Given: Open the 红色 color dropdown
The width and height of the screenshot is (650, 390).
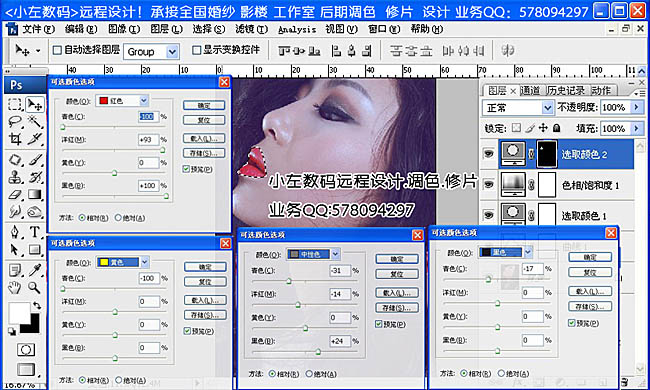Looking at the screenshot, I should click(x=143, y=100).
